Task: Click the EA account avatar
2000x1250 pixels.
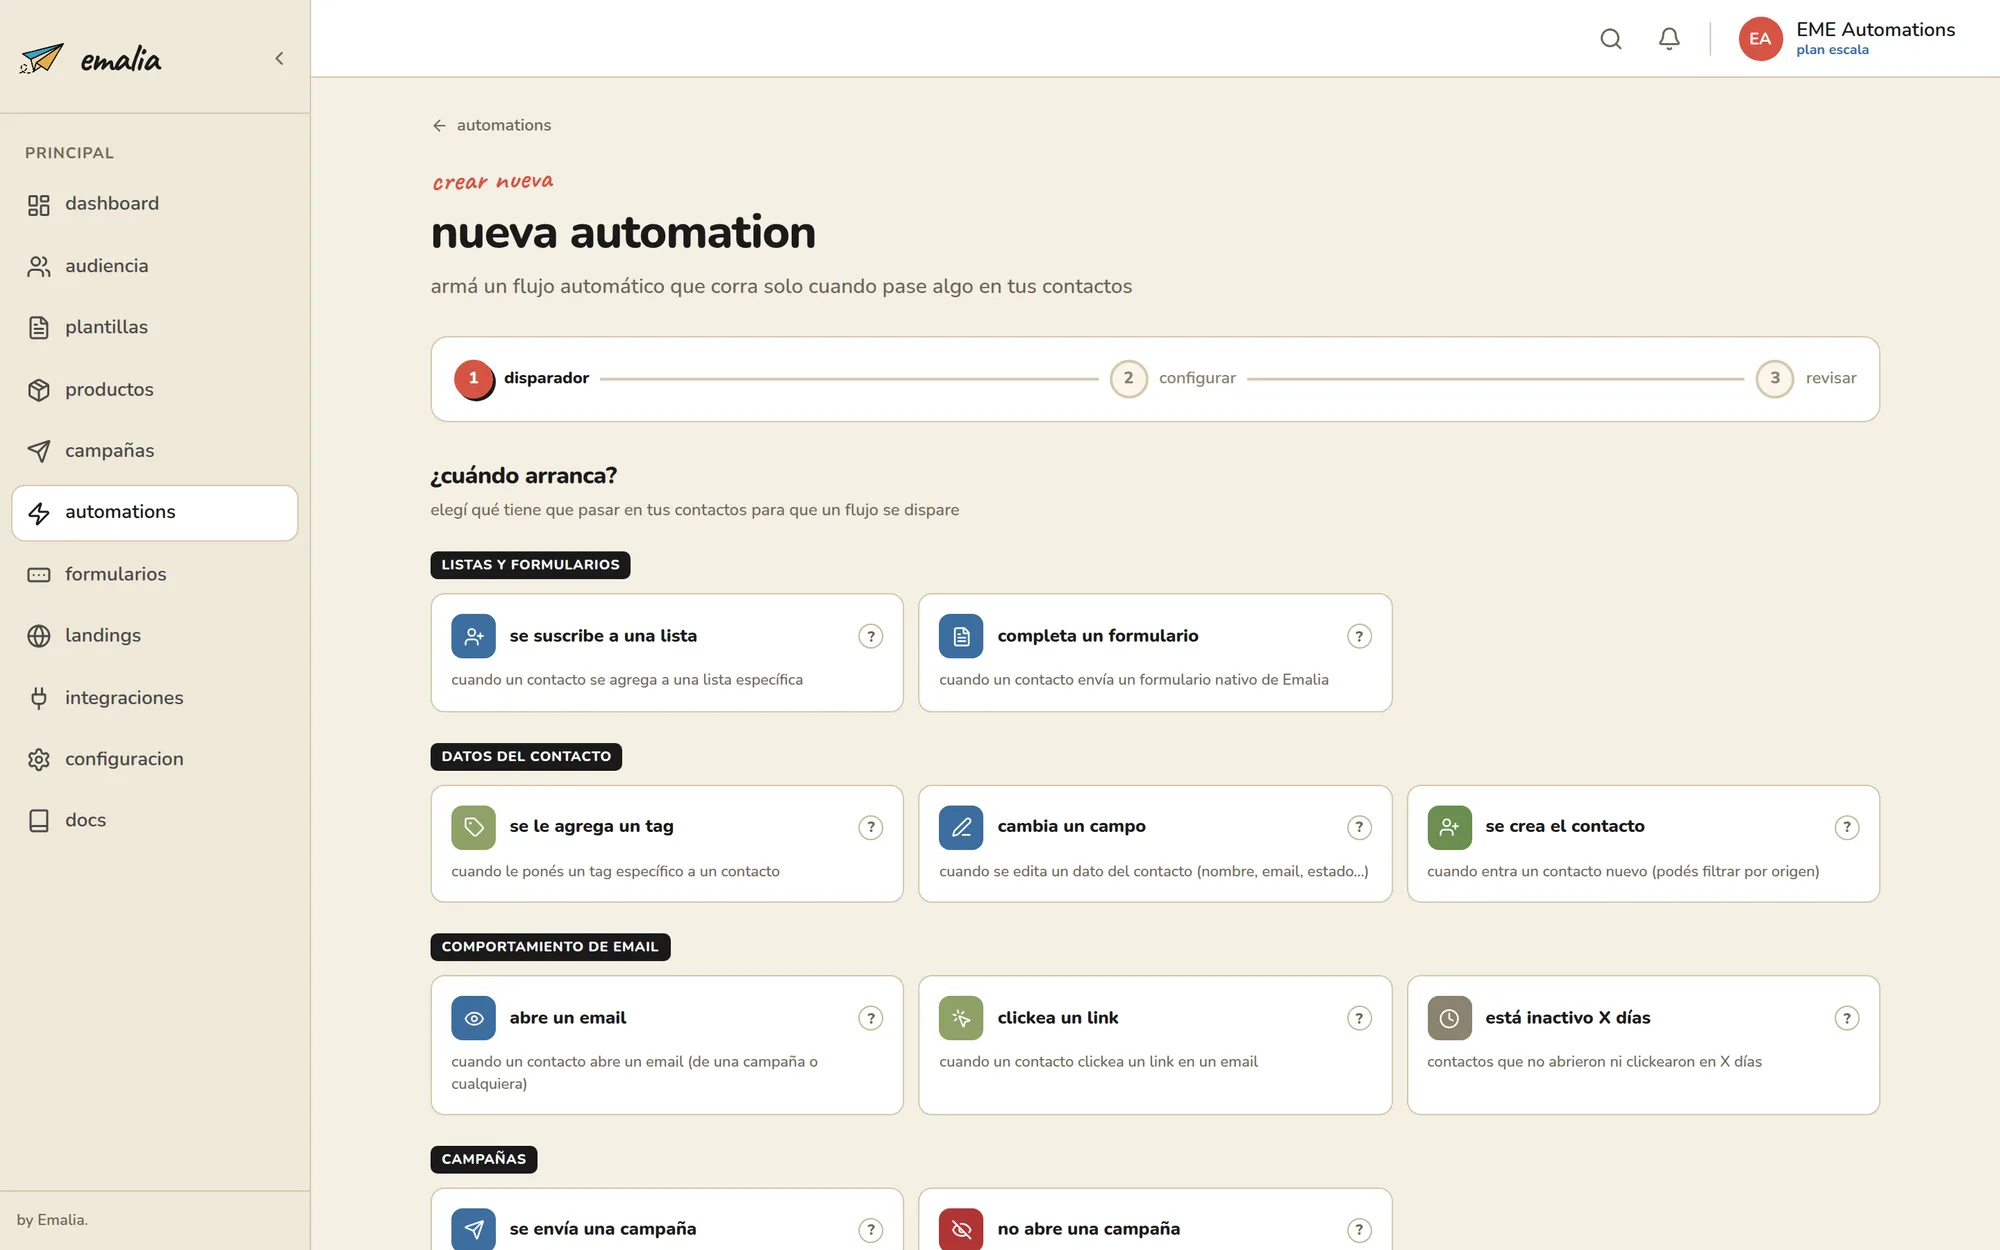Action: (1760, 39)
